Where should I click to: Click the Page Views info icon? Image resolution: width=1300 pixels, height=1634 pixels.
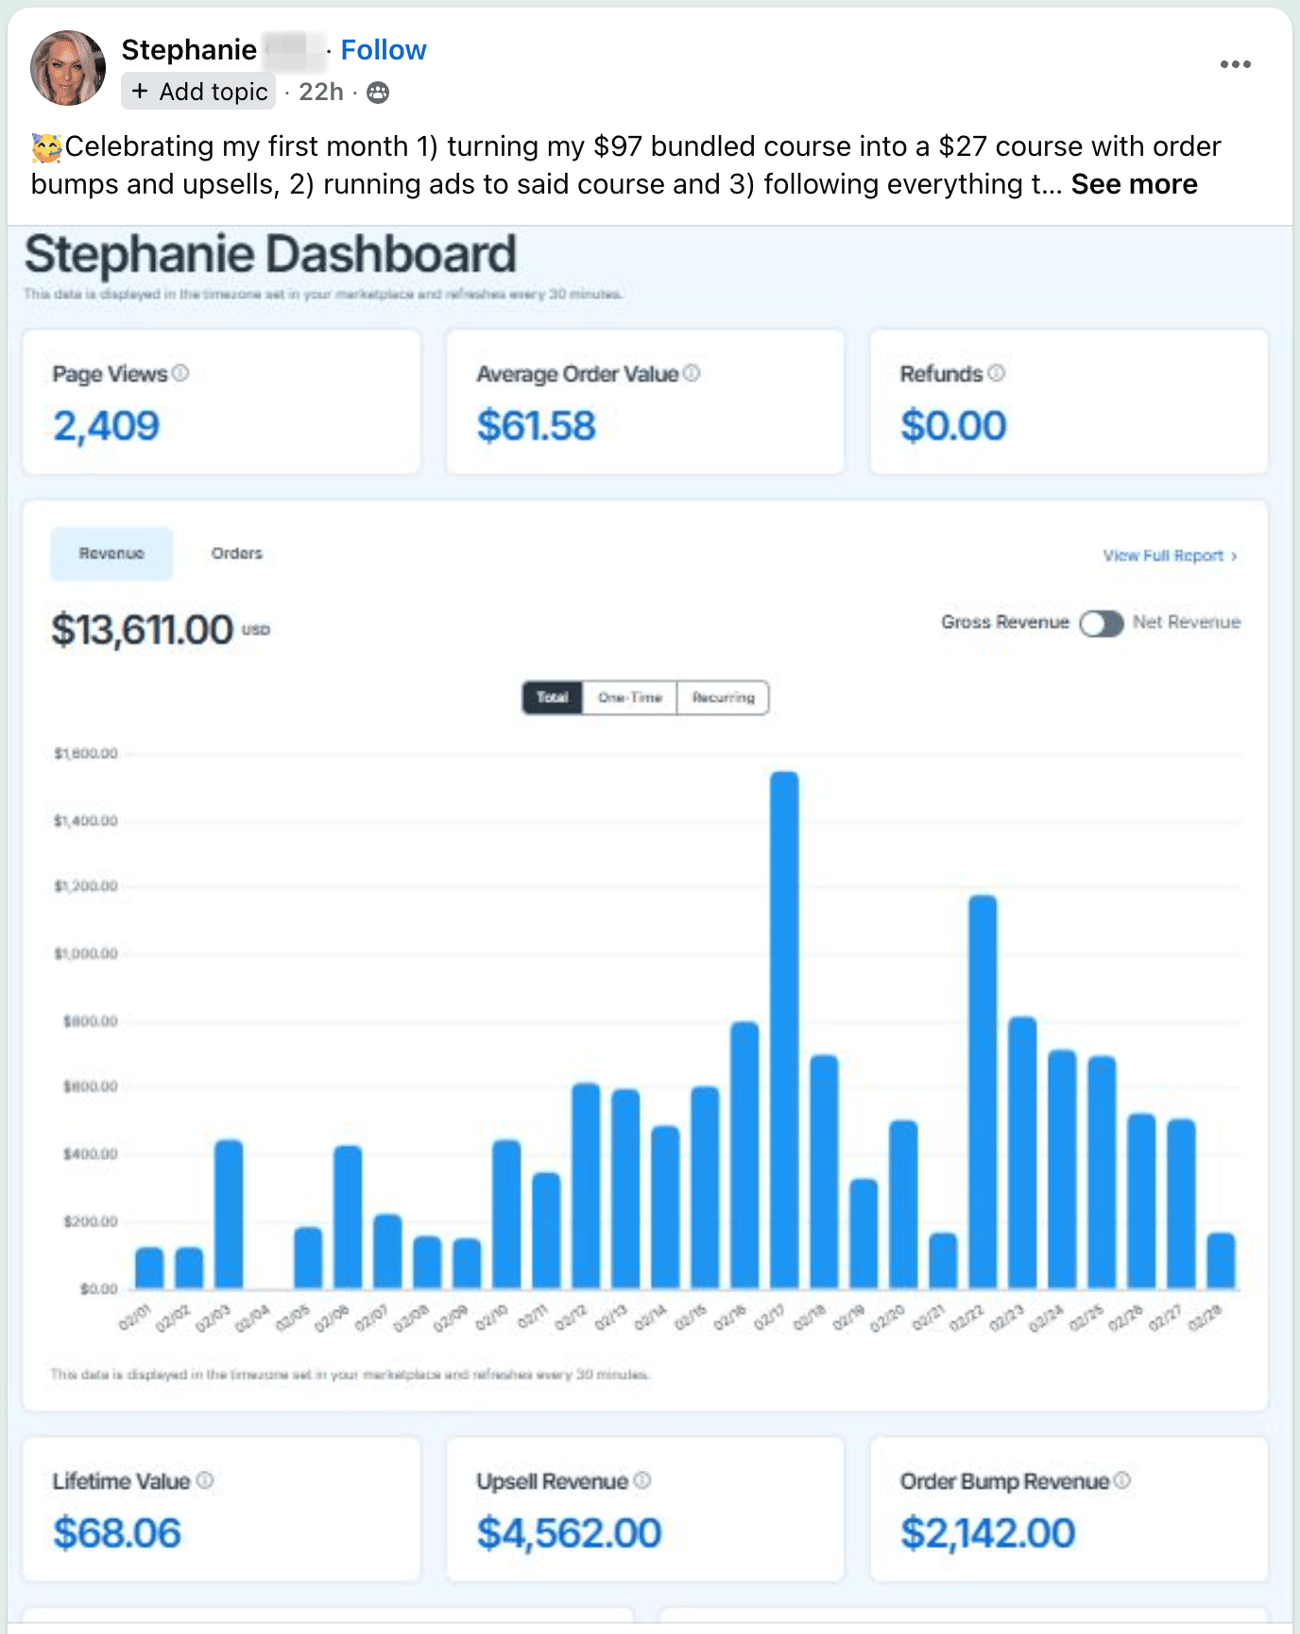(x=180, y=373)
